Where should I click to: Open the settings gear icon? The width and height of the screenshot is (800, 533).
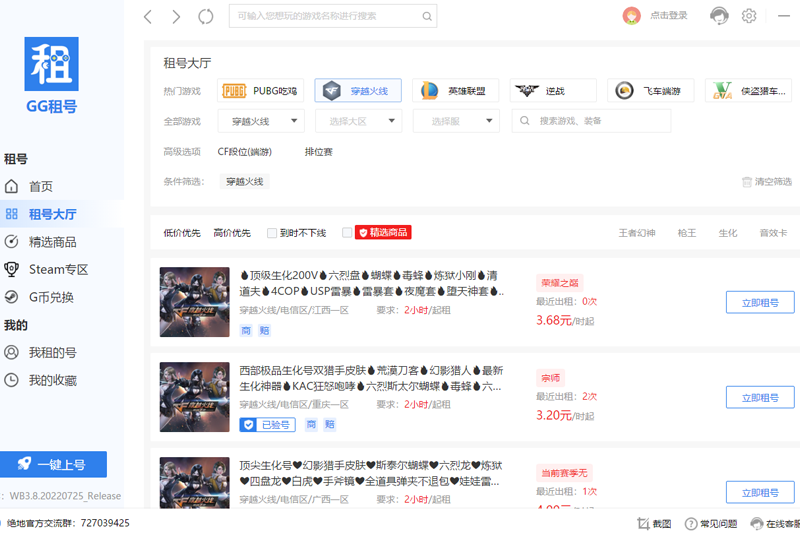coord(749,16)
